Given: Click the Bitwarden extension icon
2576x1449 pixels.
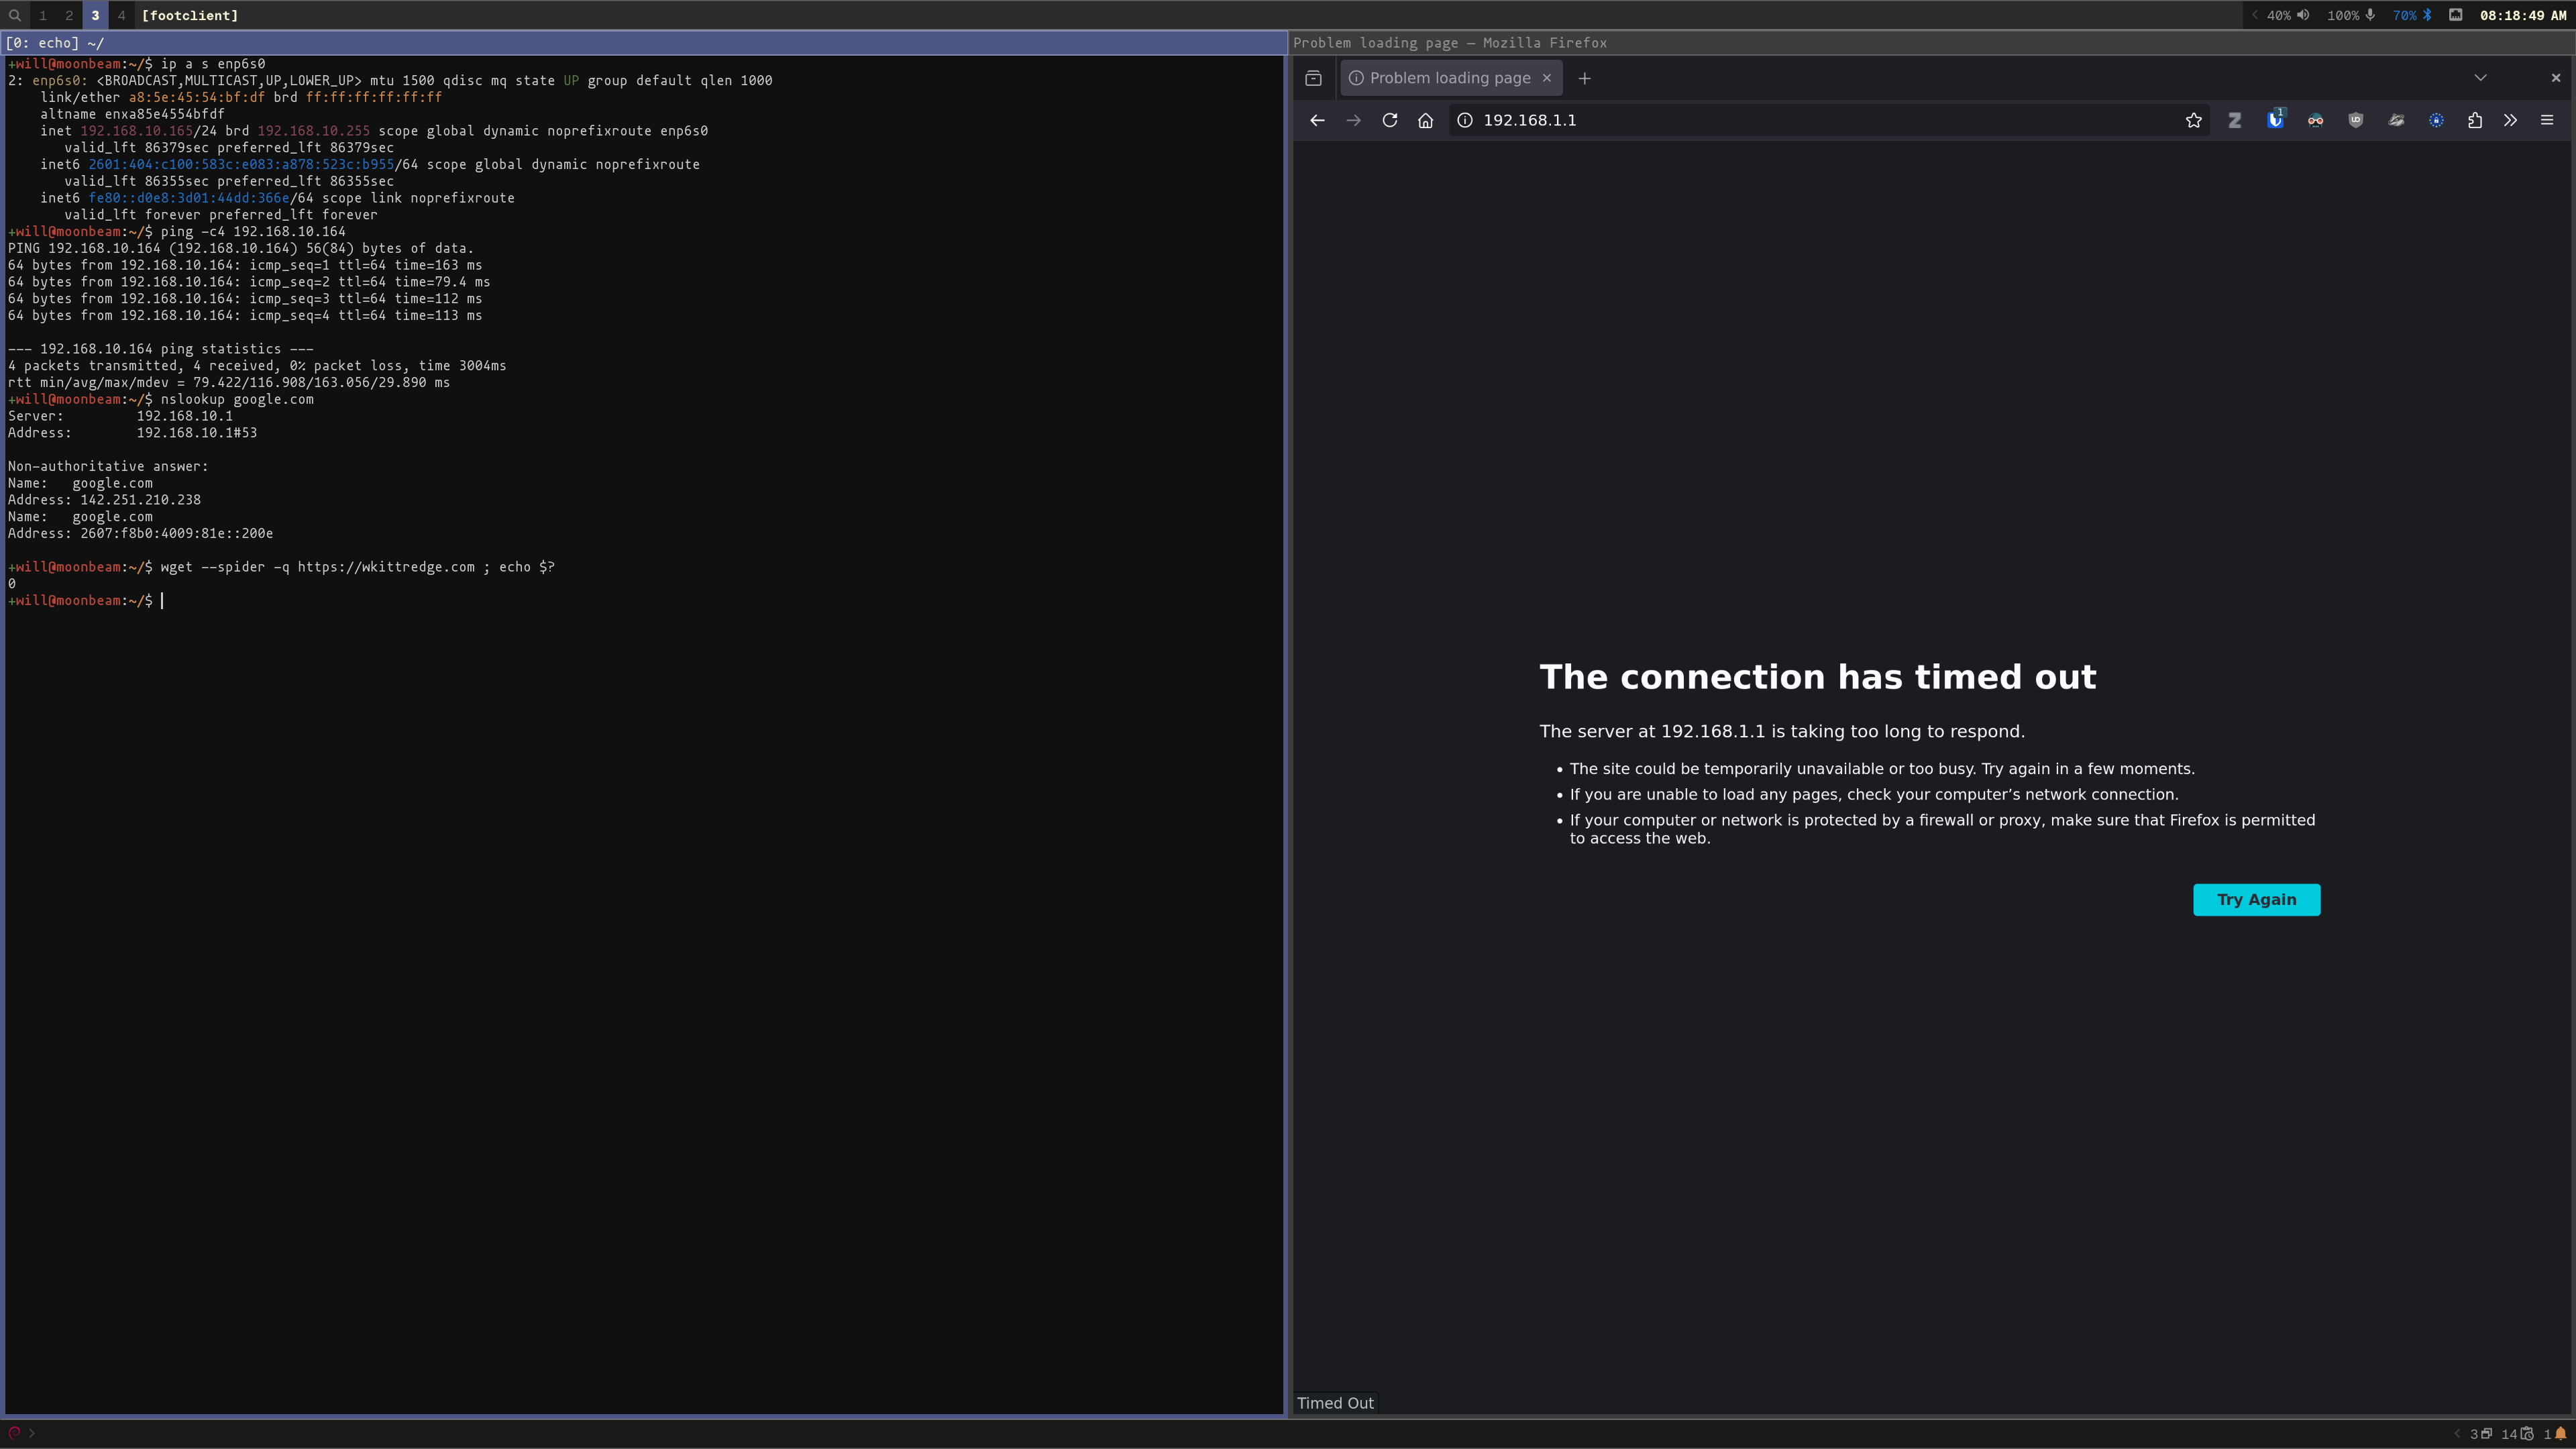Looking at the screenshot, I should tap(2275, 120).
